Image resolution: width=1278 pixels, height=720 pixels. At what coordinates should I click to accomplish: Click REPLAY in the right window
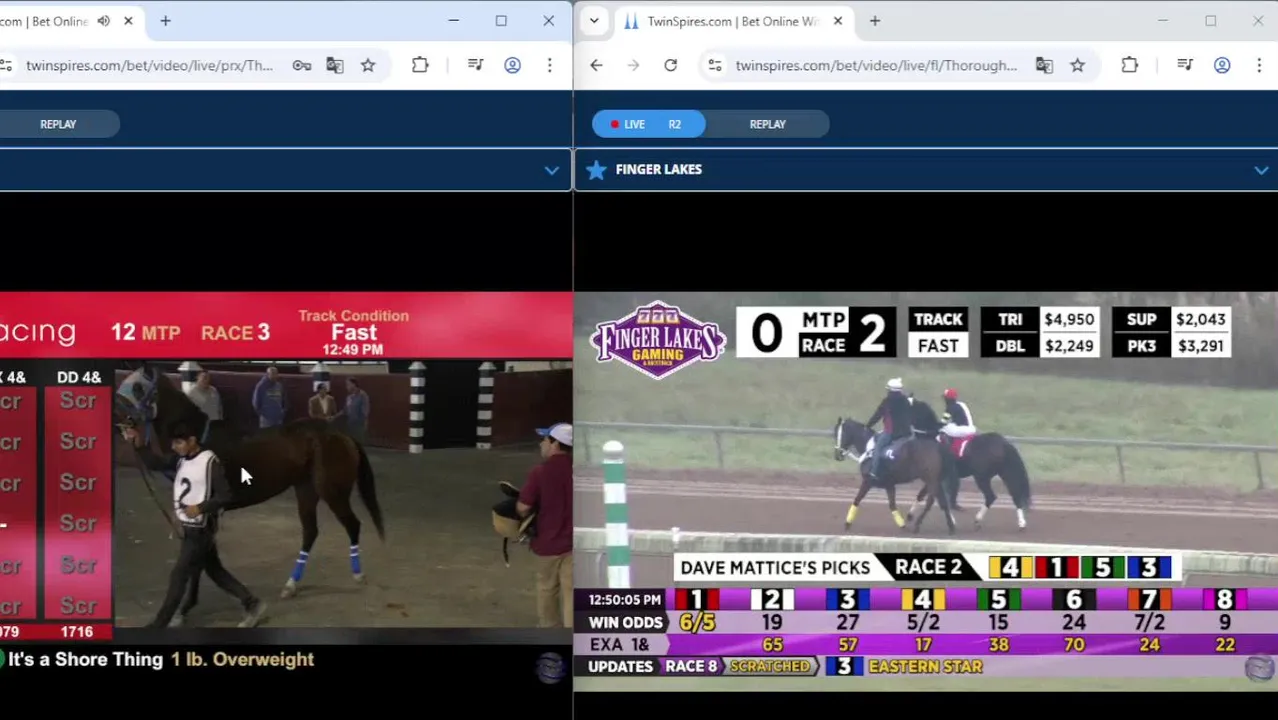tap(767, 124)
